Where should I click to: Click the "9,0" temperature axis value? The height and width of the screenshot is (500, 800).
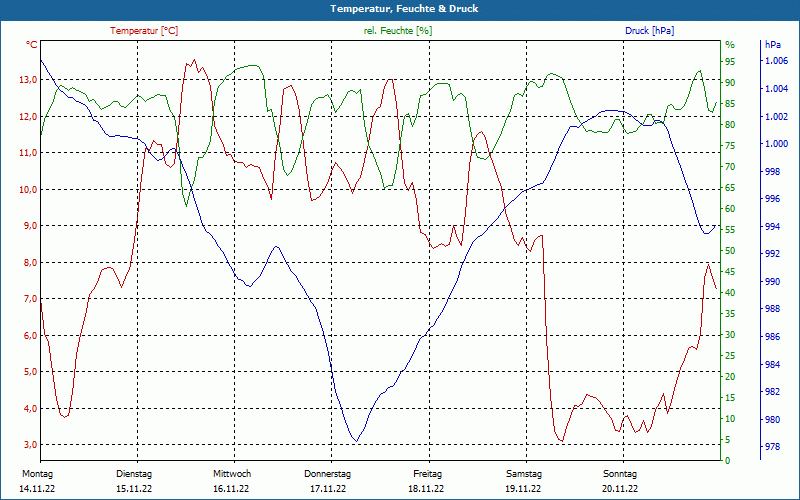tap(31, 226)
